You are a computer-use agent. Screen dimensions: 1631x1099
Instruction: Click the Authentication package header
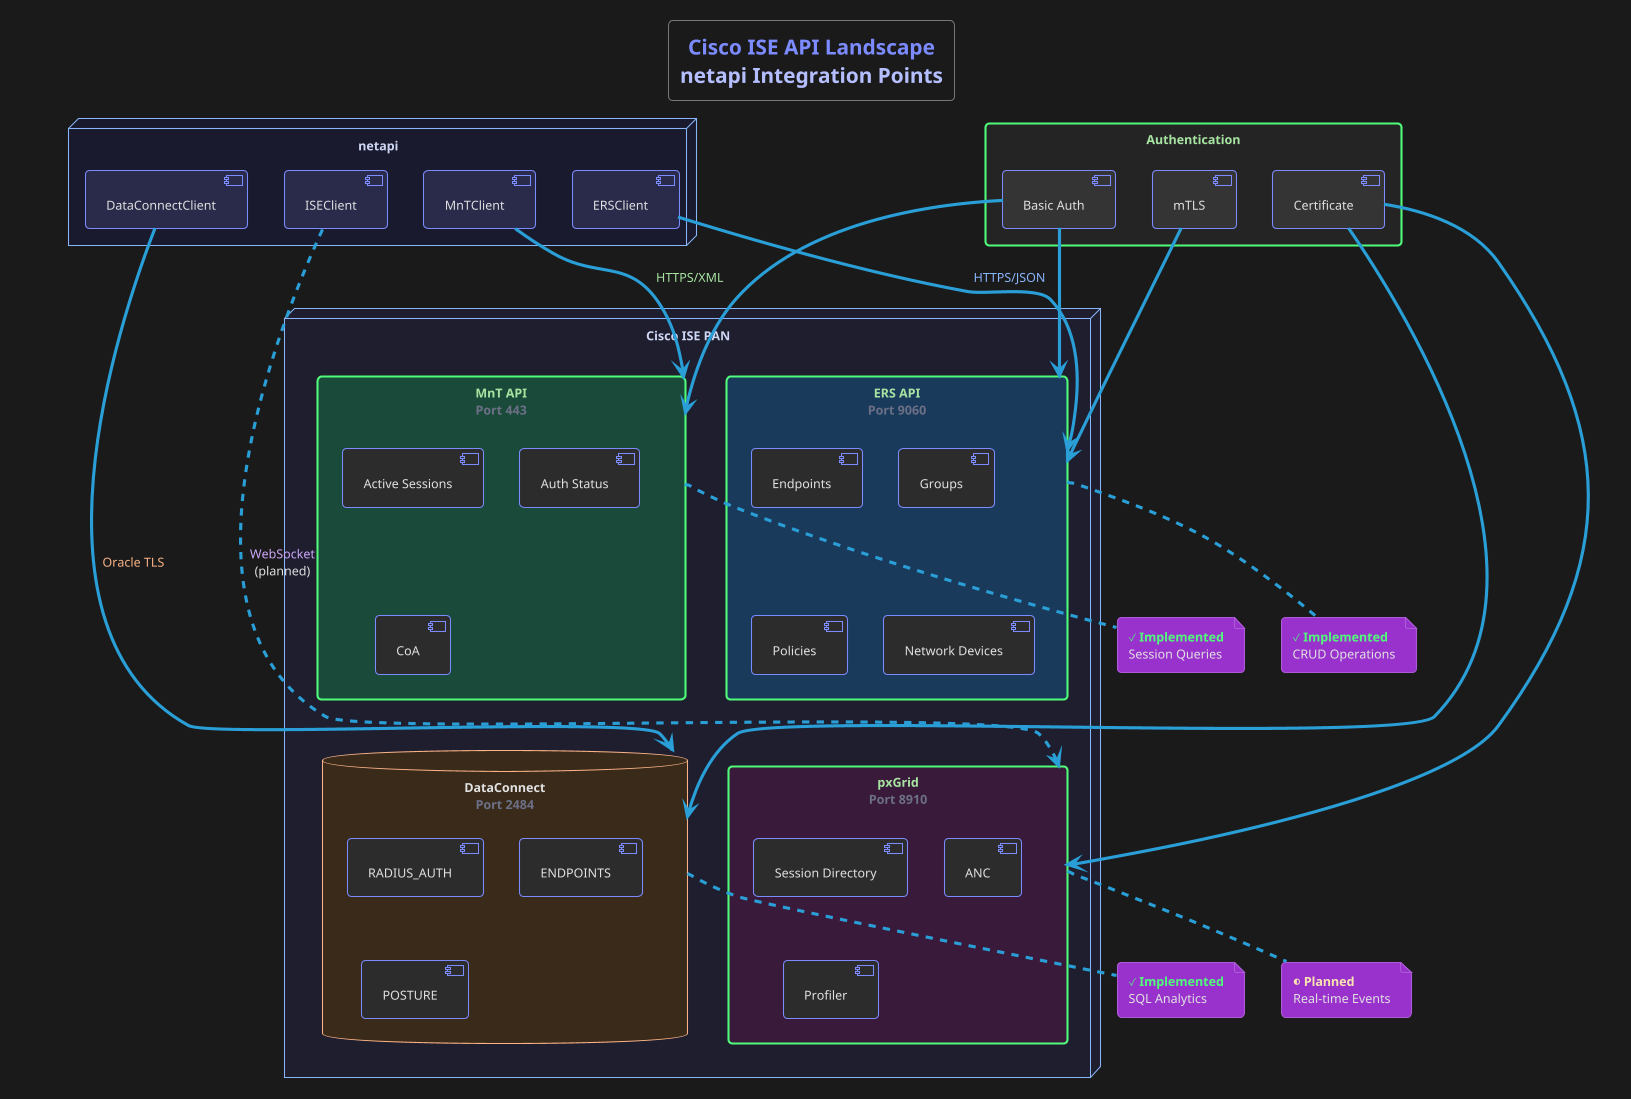click(x=1192, y=139)
